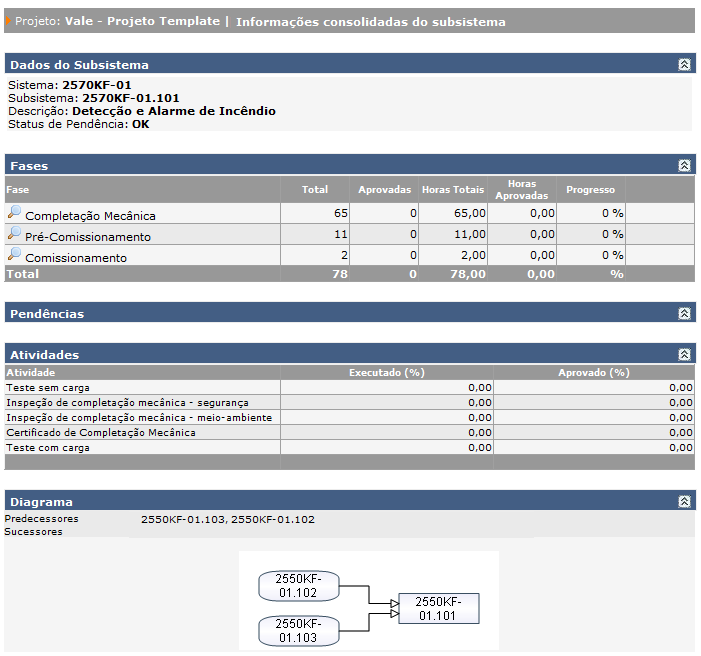The height and width of the screenshot is (656, 701).
Task: Click description Detecção e Alarme de Incêndio
Action: (174, 111)
